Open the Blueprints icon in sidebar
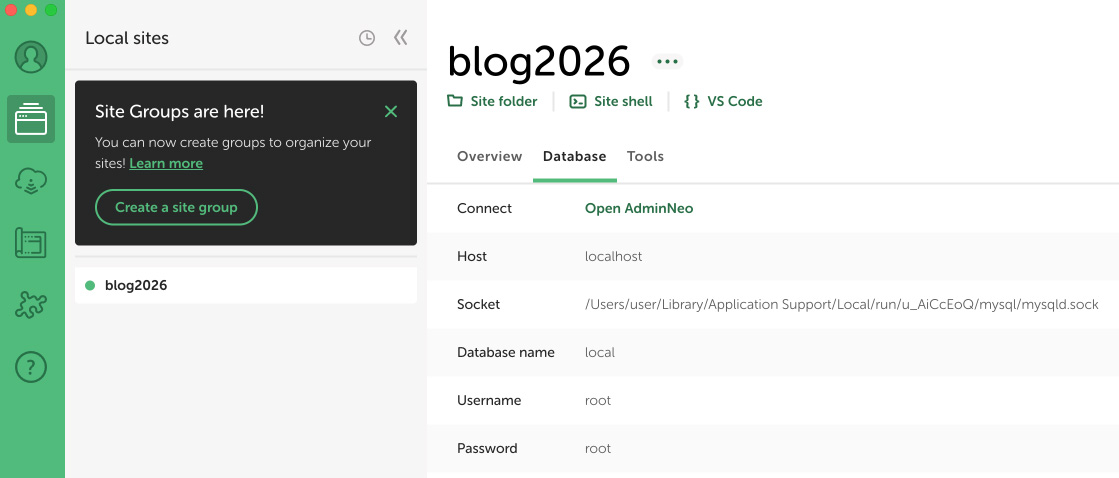This screenshot has height=478, width=1119. (31, 243)
